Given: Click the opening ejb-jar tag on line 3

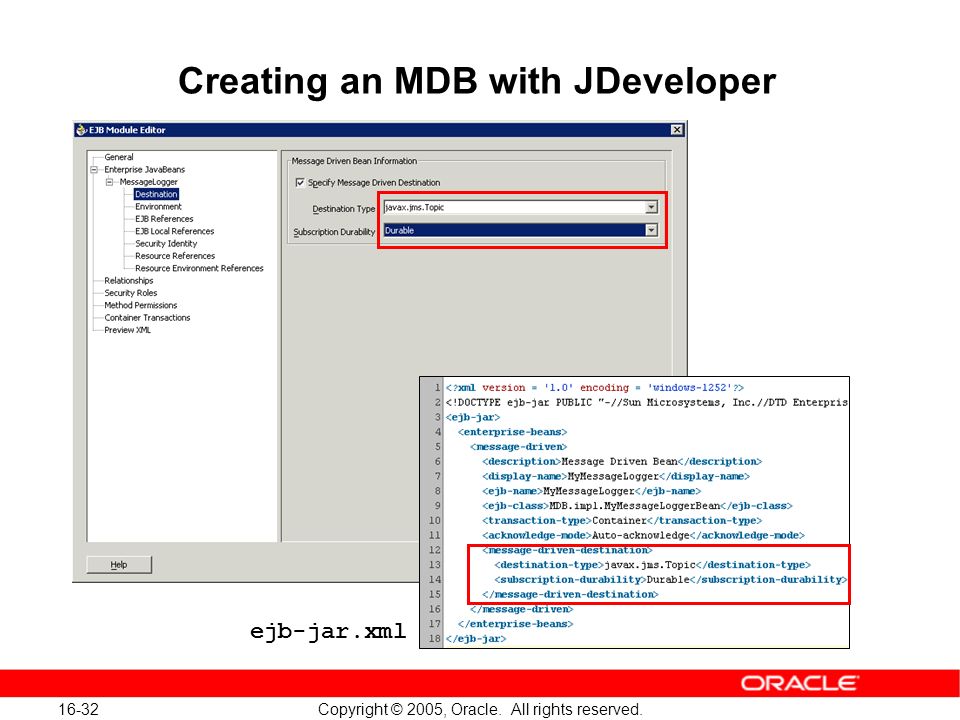Looking at the screenshot, I should [473, 417].
